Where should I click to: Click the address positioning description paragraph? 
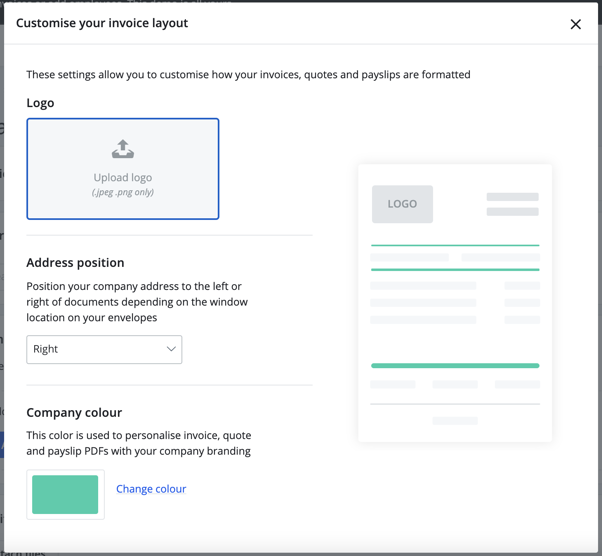pos(137,302)
